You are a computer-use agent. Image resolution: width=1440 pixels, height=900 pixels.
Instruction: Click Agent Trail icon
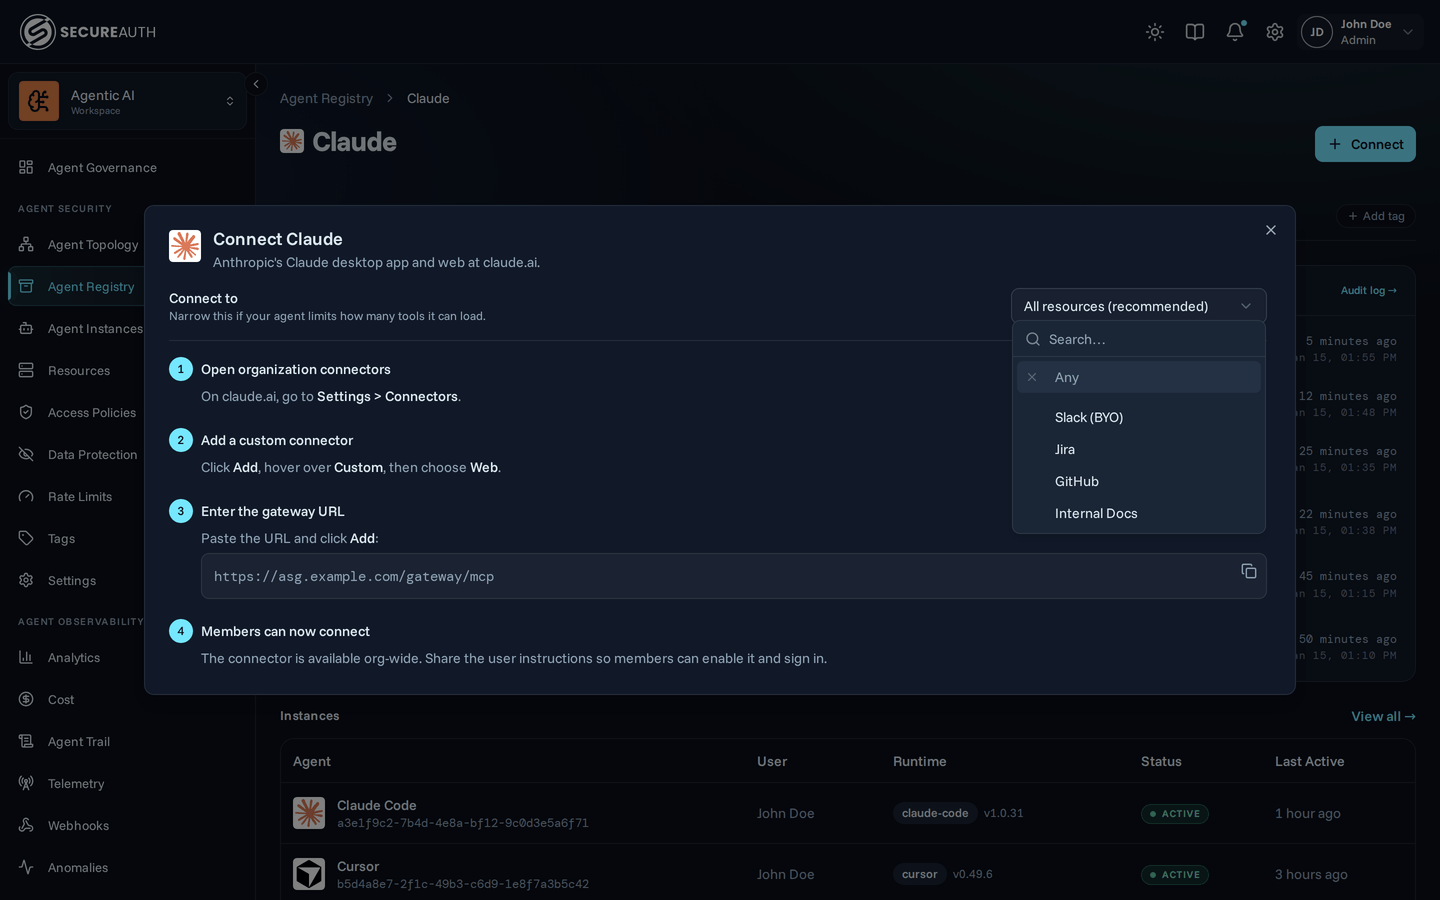[x=26, y=741]
